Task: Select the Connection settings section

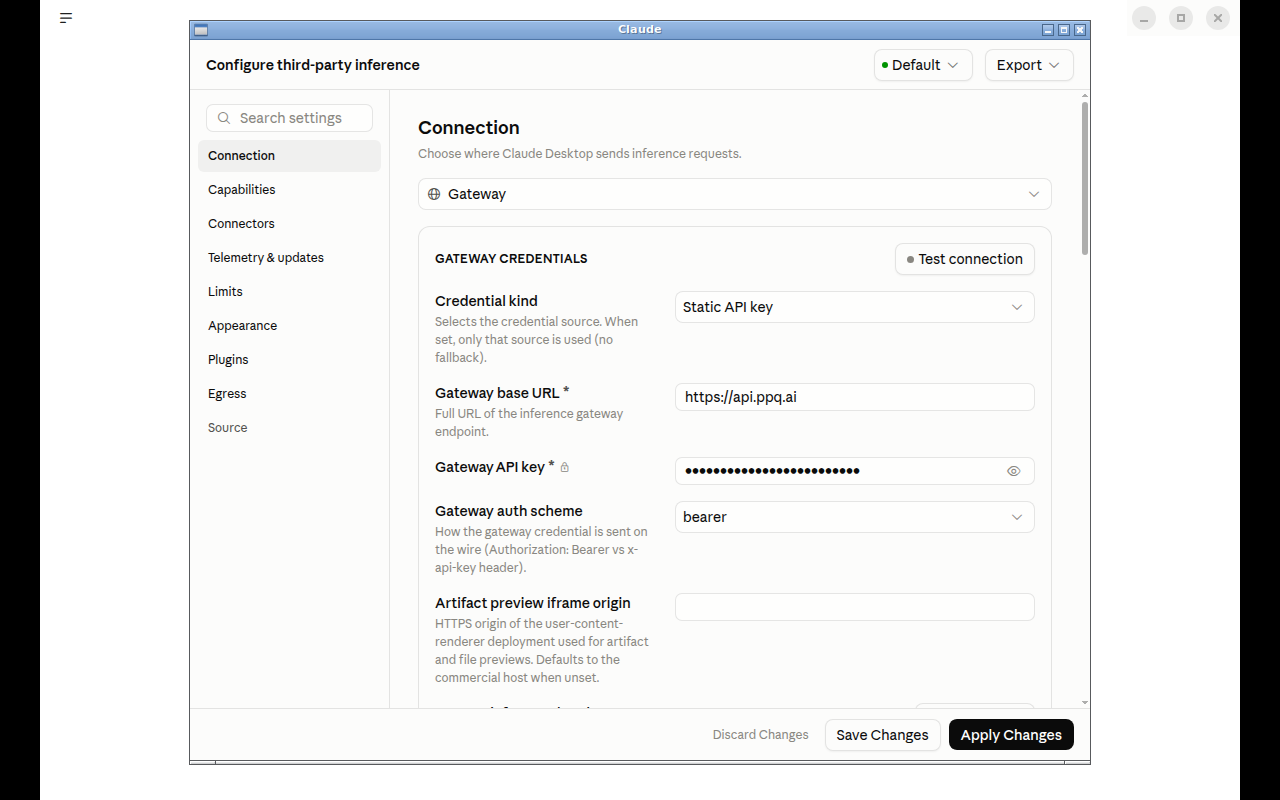Action: 289,156
